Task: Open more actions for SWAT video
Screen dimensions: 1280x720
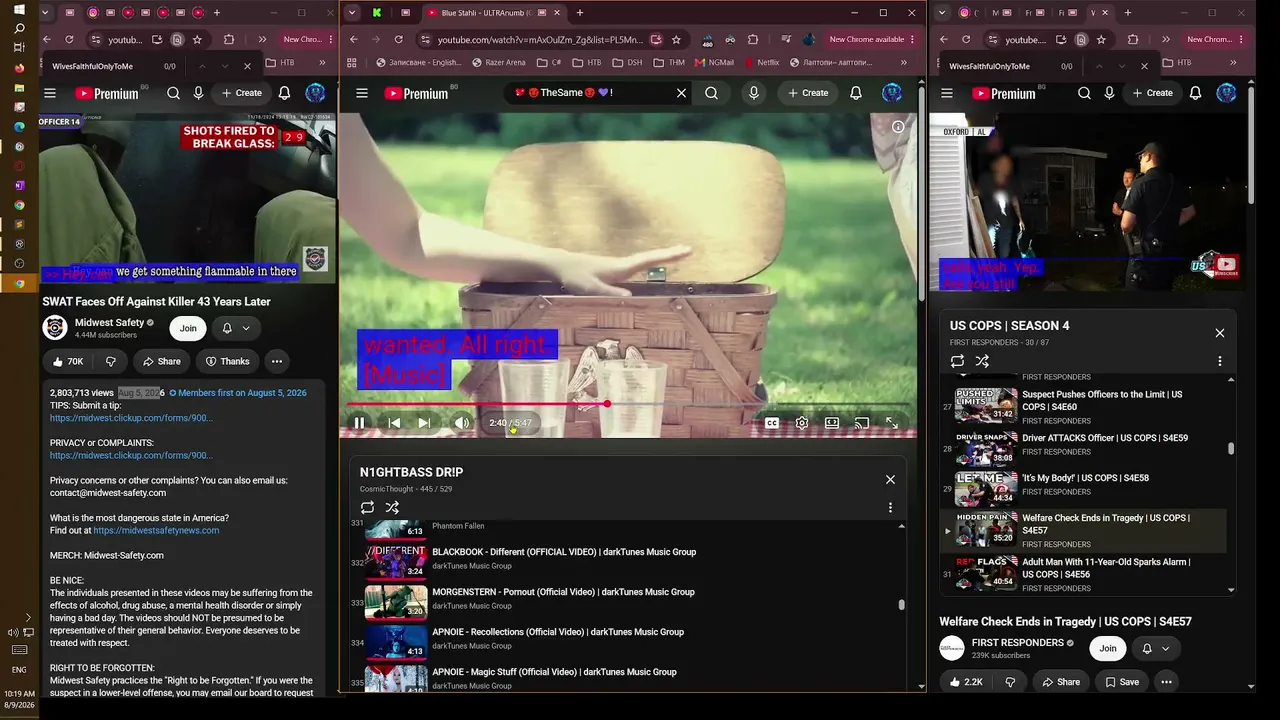Action: pos(277,361)
